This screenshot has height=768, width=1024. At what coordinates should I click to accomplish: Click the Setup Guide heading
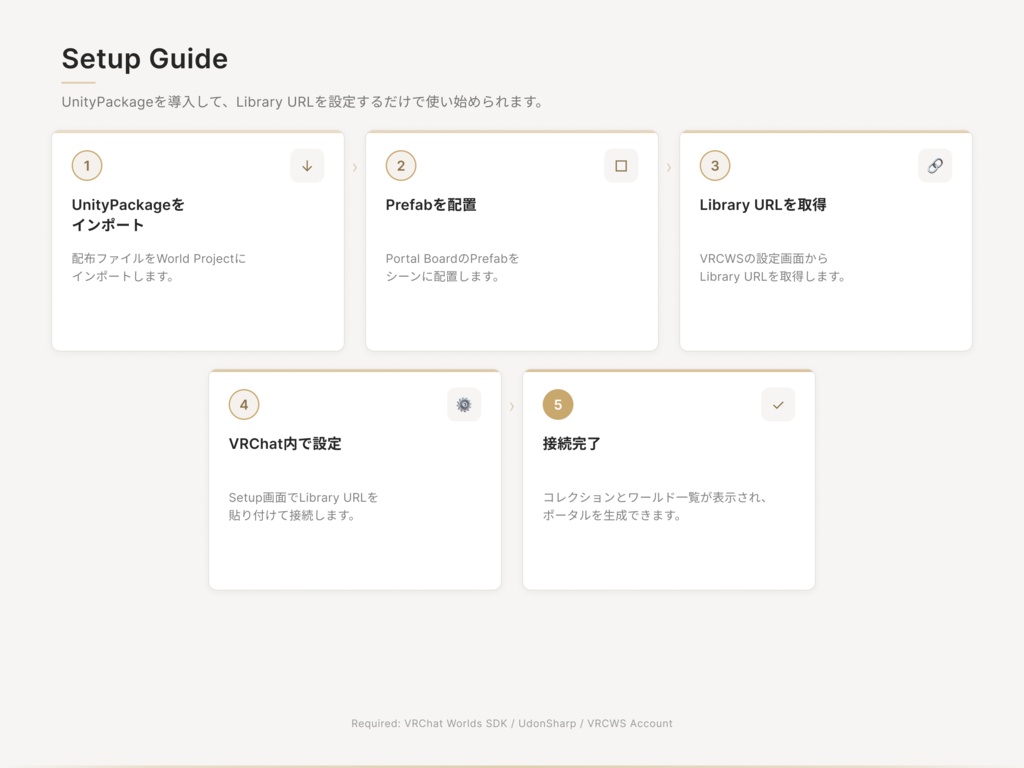click(x=145, y=59)
